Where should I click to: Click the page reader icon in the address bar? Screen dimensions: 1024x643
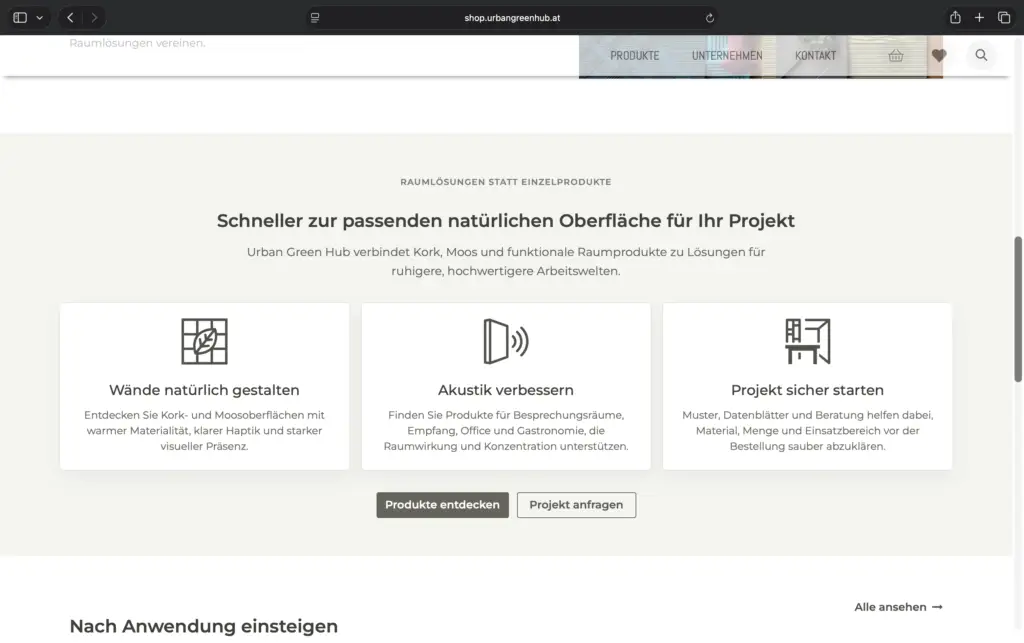pyautogui.click(x=315, y=18)
